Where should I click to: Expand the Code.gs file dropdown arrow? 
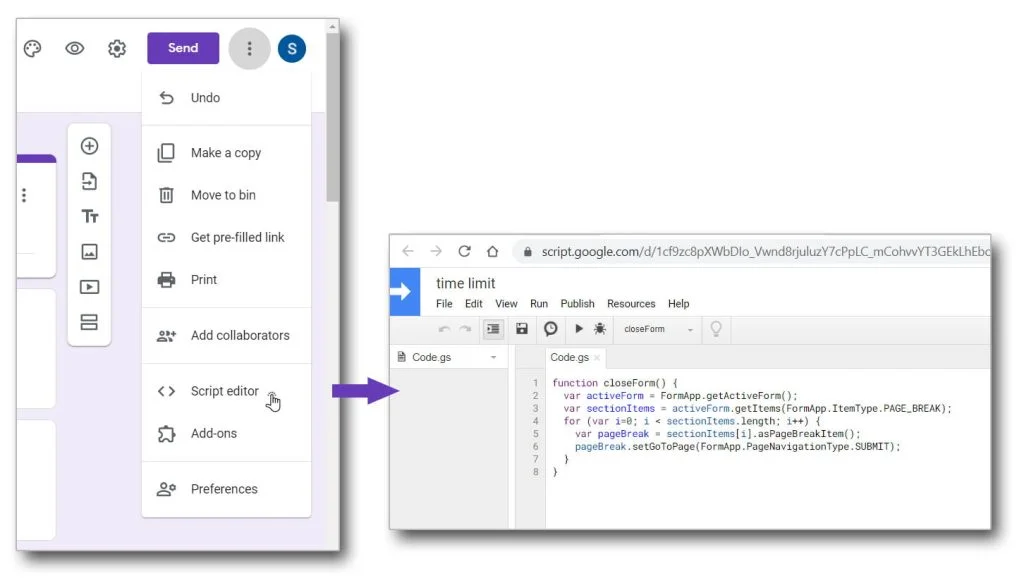494,358
